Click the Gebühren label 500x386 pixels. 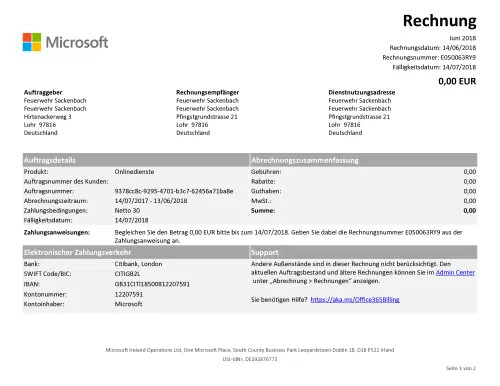tap(266, 172)
